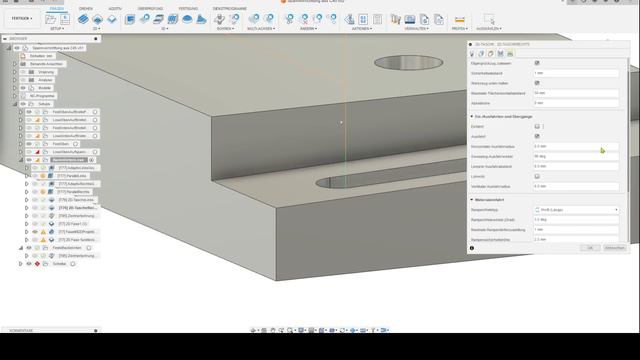Viewport: 640px width, 360px height.
Task: Toggle visibility eye of Analyse
Action: [x=23, y=80]
